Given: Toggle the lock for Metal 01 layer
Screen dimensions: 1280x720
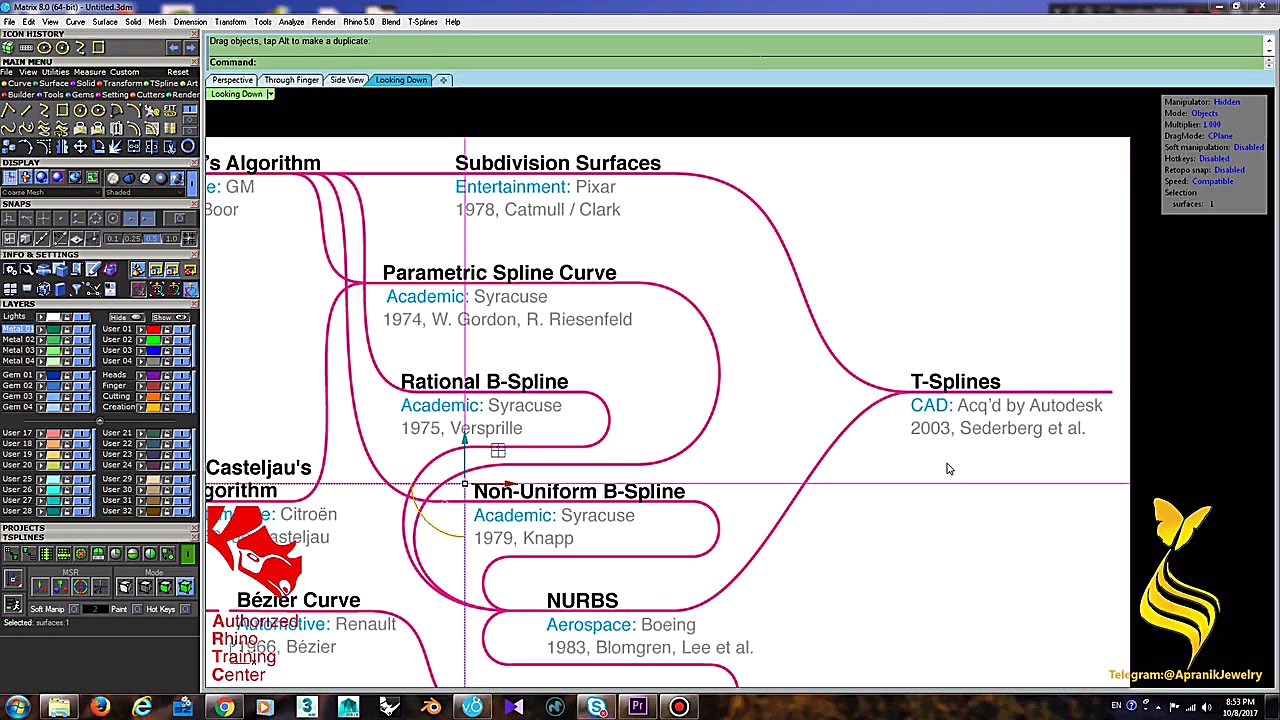Looking at the screenshot, I should 67,329.
